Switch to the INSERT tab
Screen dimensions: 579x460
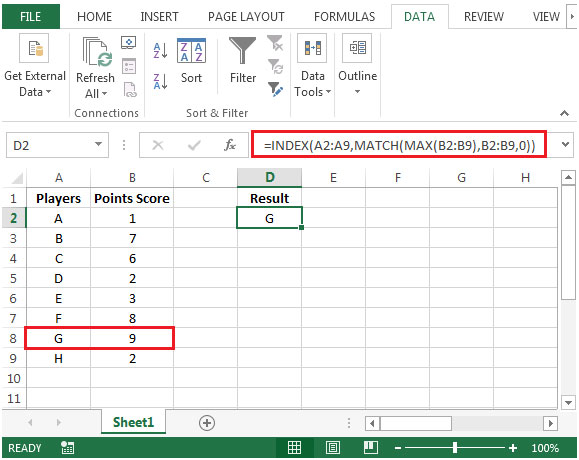pyautogui.click(x=159, y=17)
